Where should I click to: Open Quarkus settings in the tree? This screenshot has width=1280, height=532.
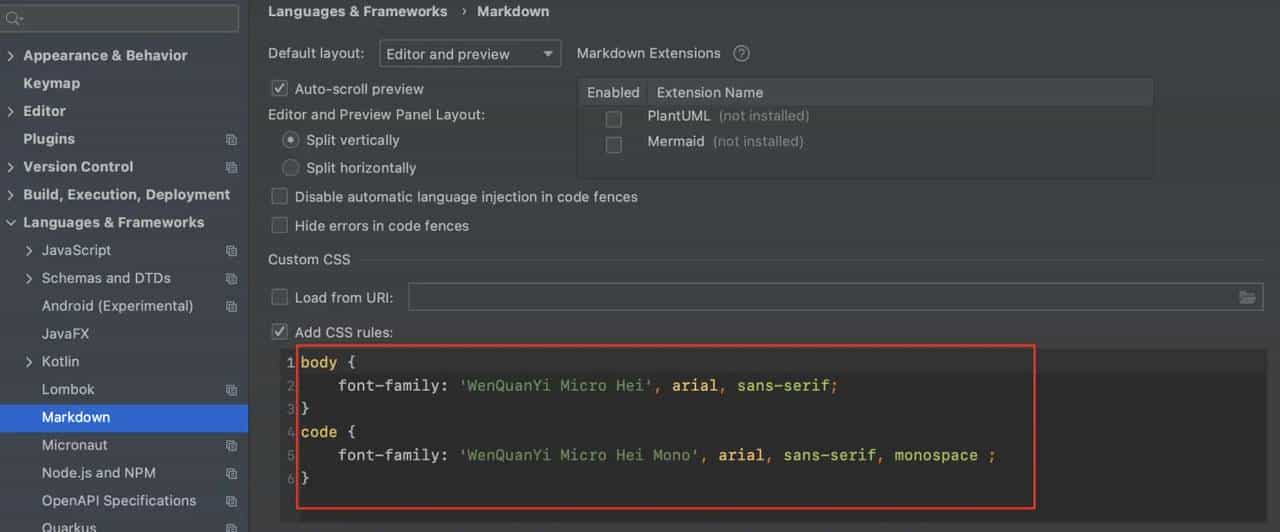(68, 526)
